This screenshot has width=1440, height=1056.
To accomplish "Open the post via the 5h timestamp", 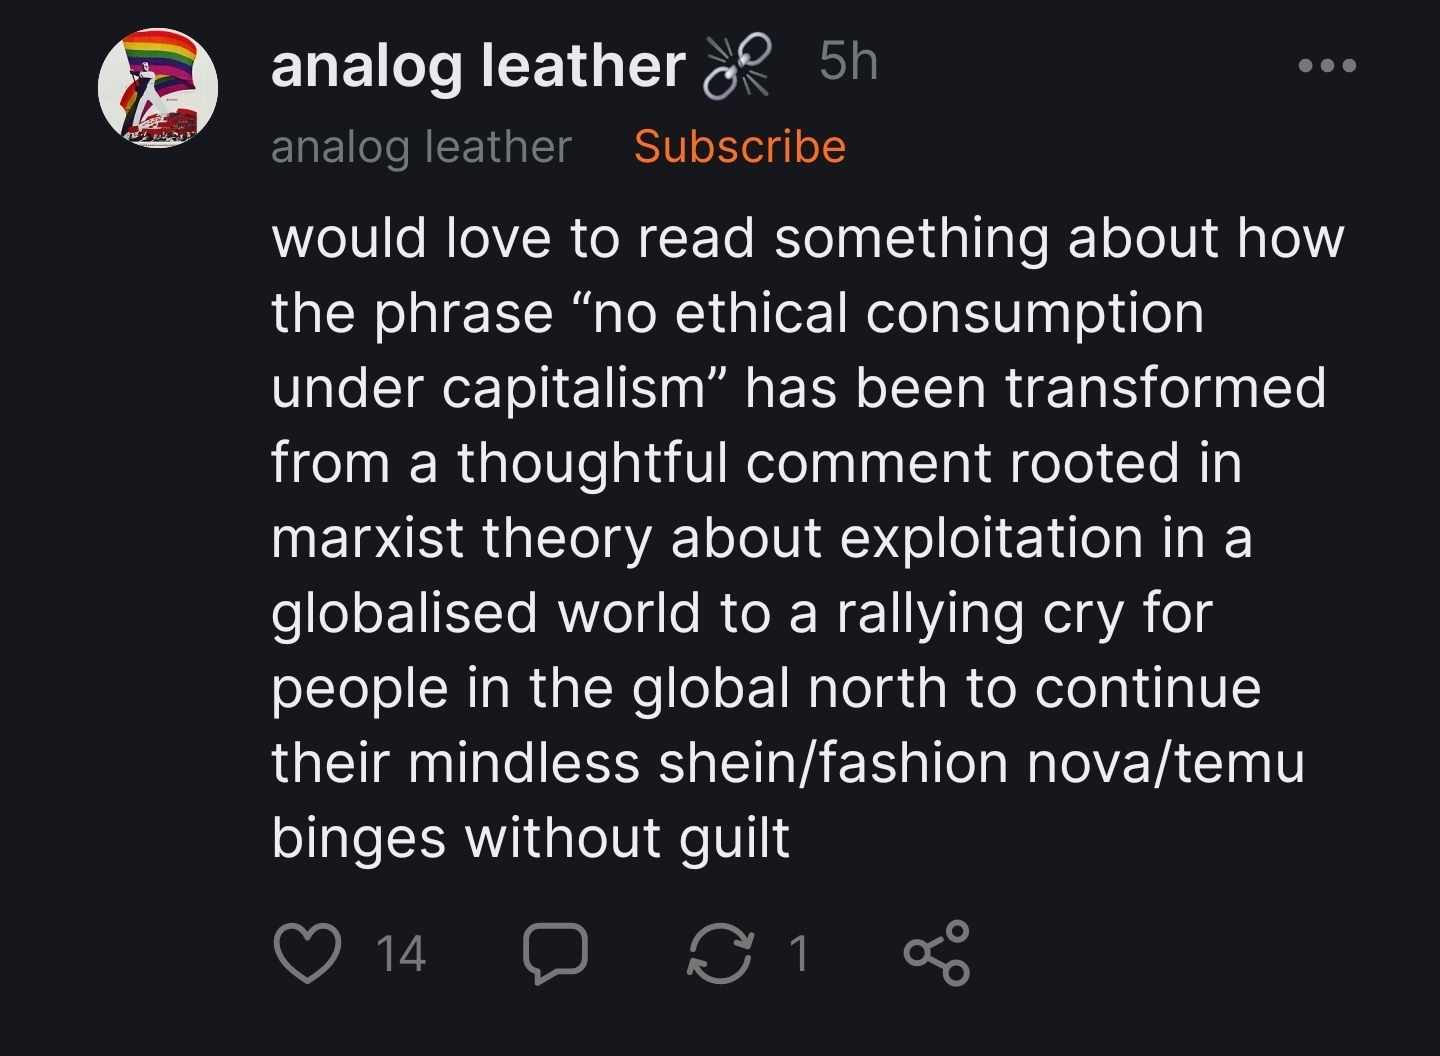I will [x=848, y=62].
